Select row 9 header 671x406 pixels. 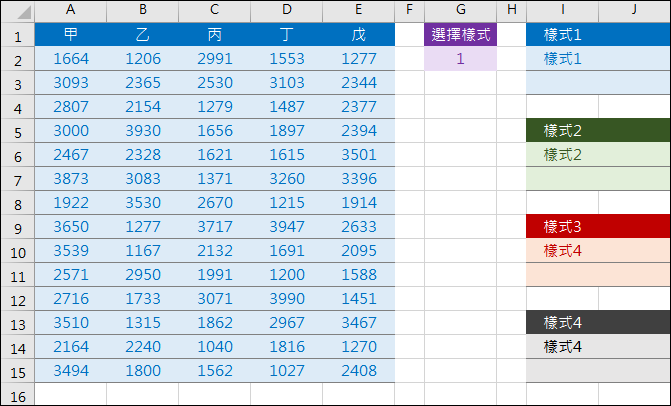[x=18, y=226]
